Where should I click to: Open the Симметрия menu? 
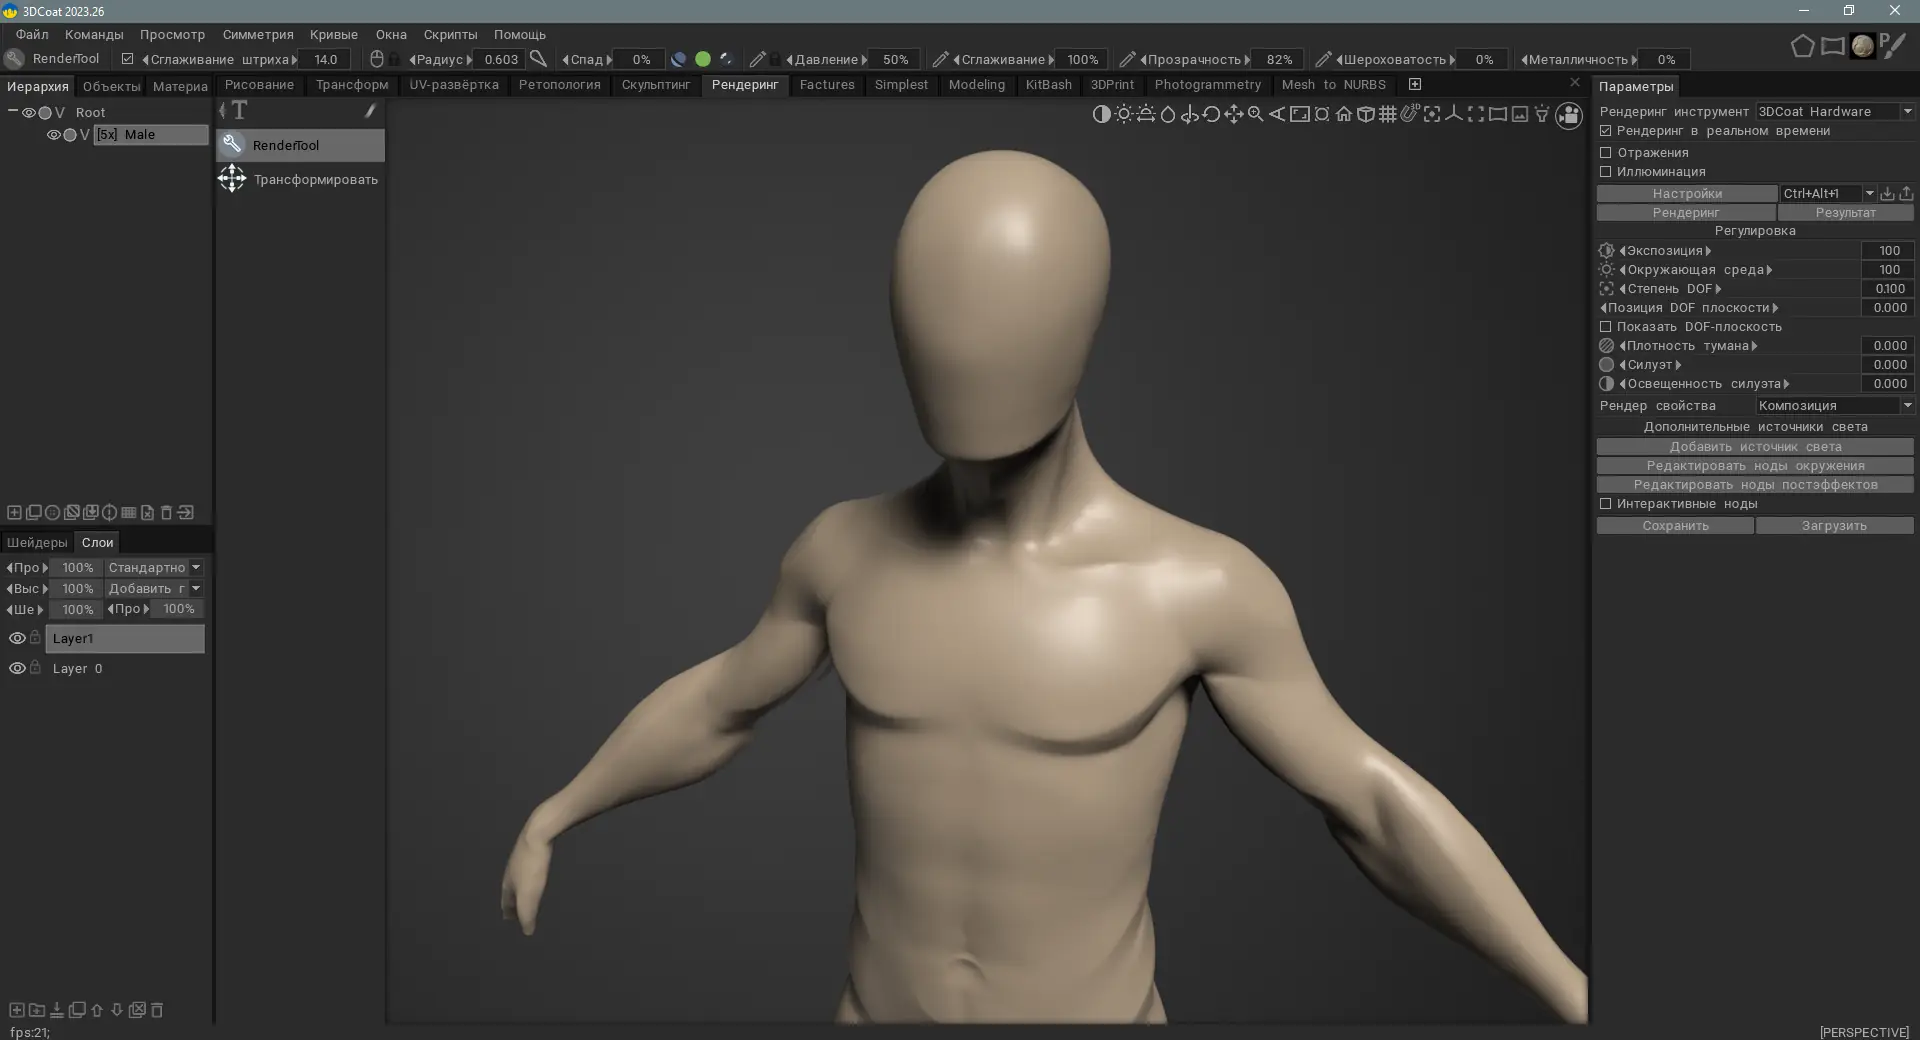click(258, 35)
